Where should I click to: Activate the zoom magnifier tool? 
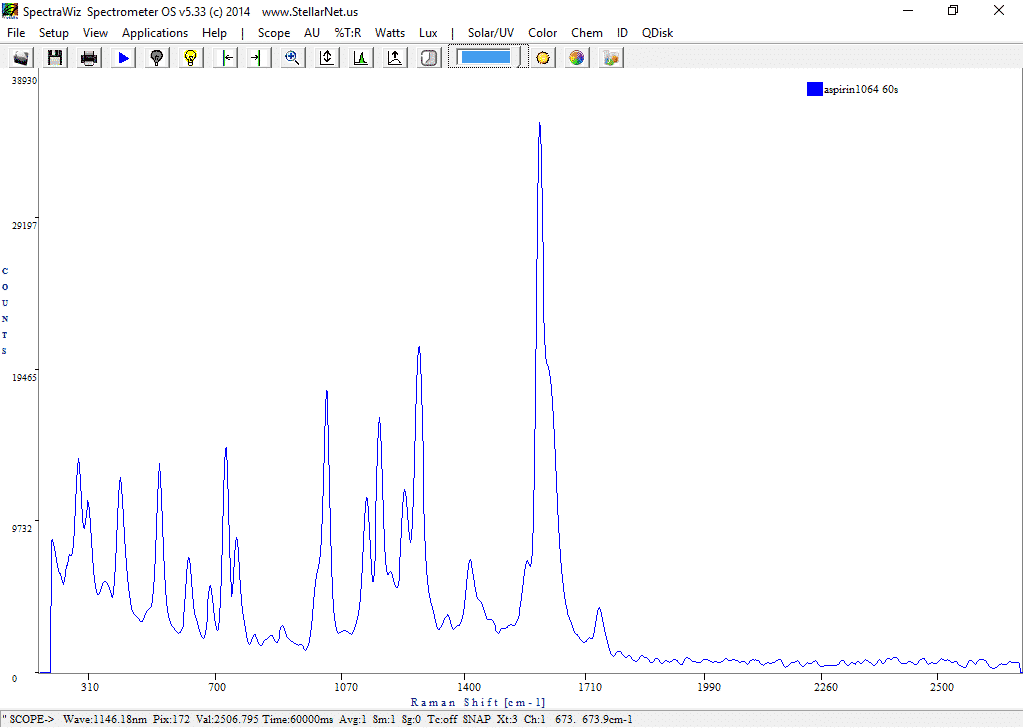tap(293, 57)
